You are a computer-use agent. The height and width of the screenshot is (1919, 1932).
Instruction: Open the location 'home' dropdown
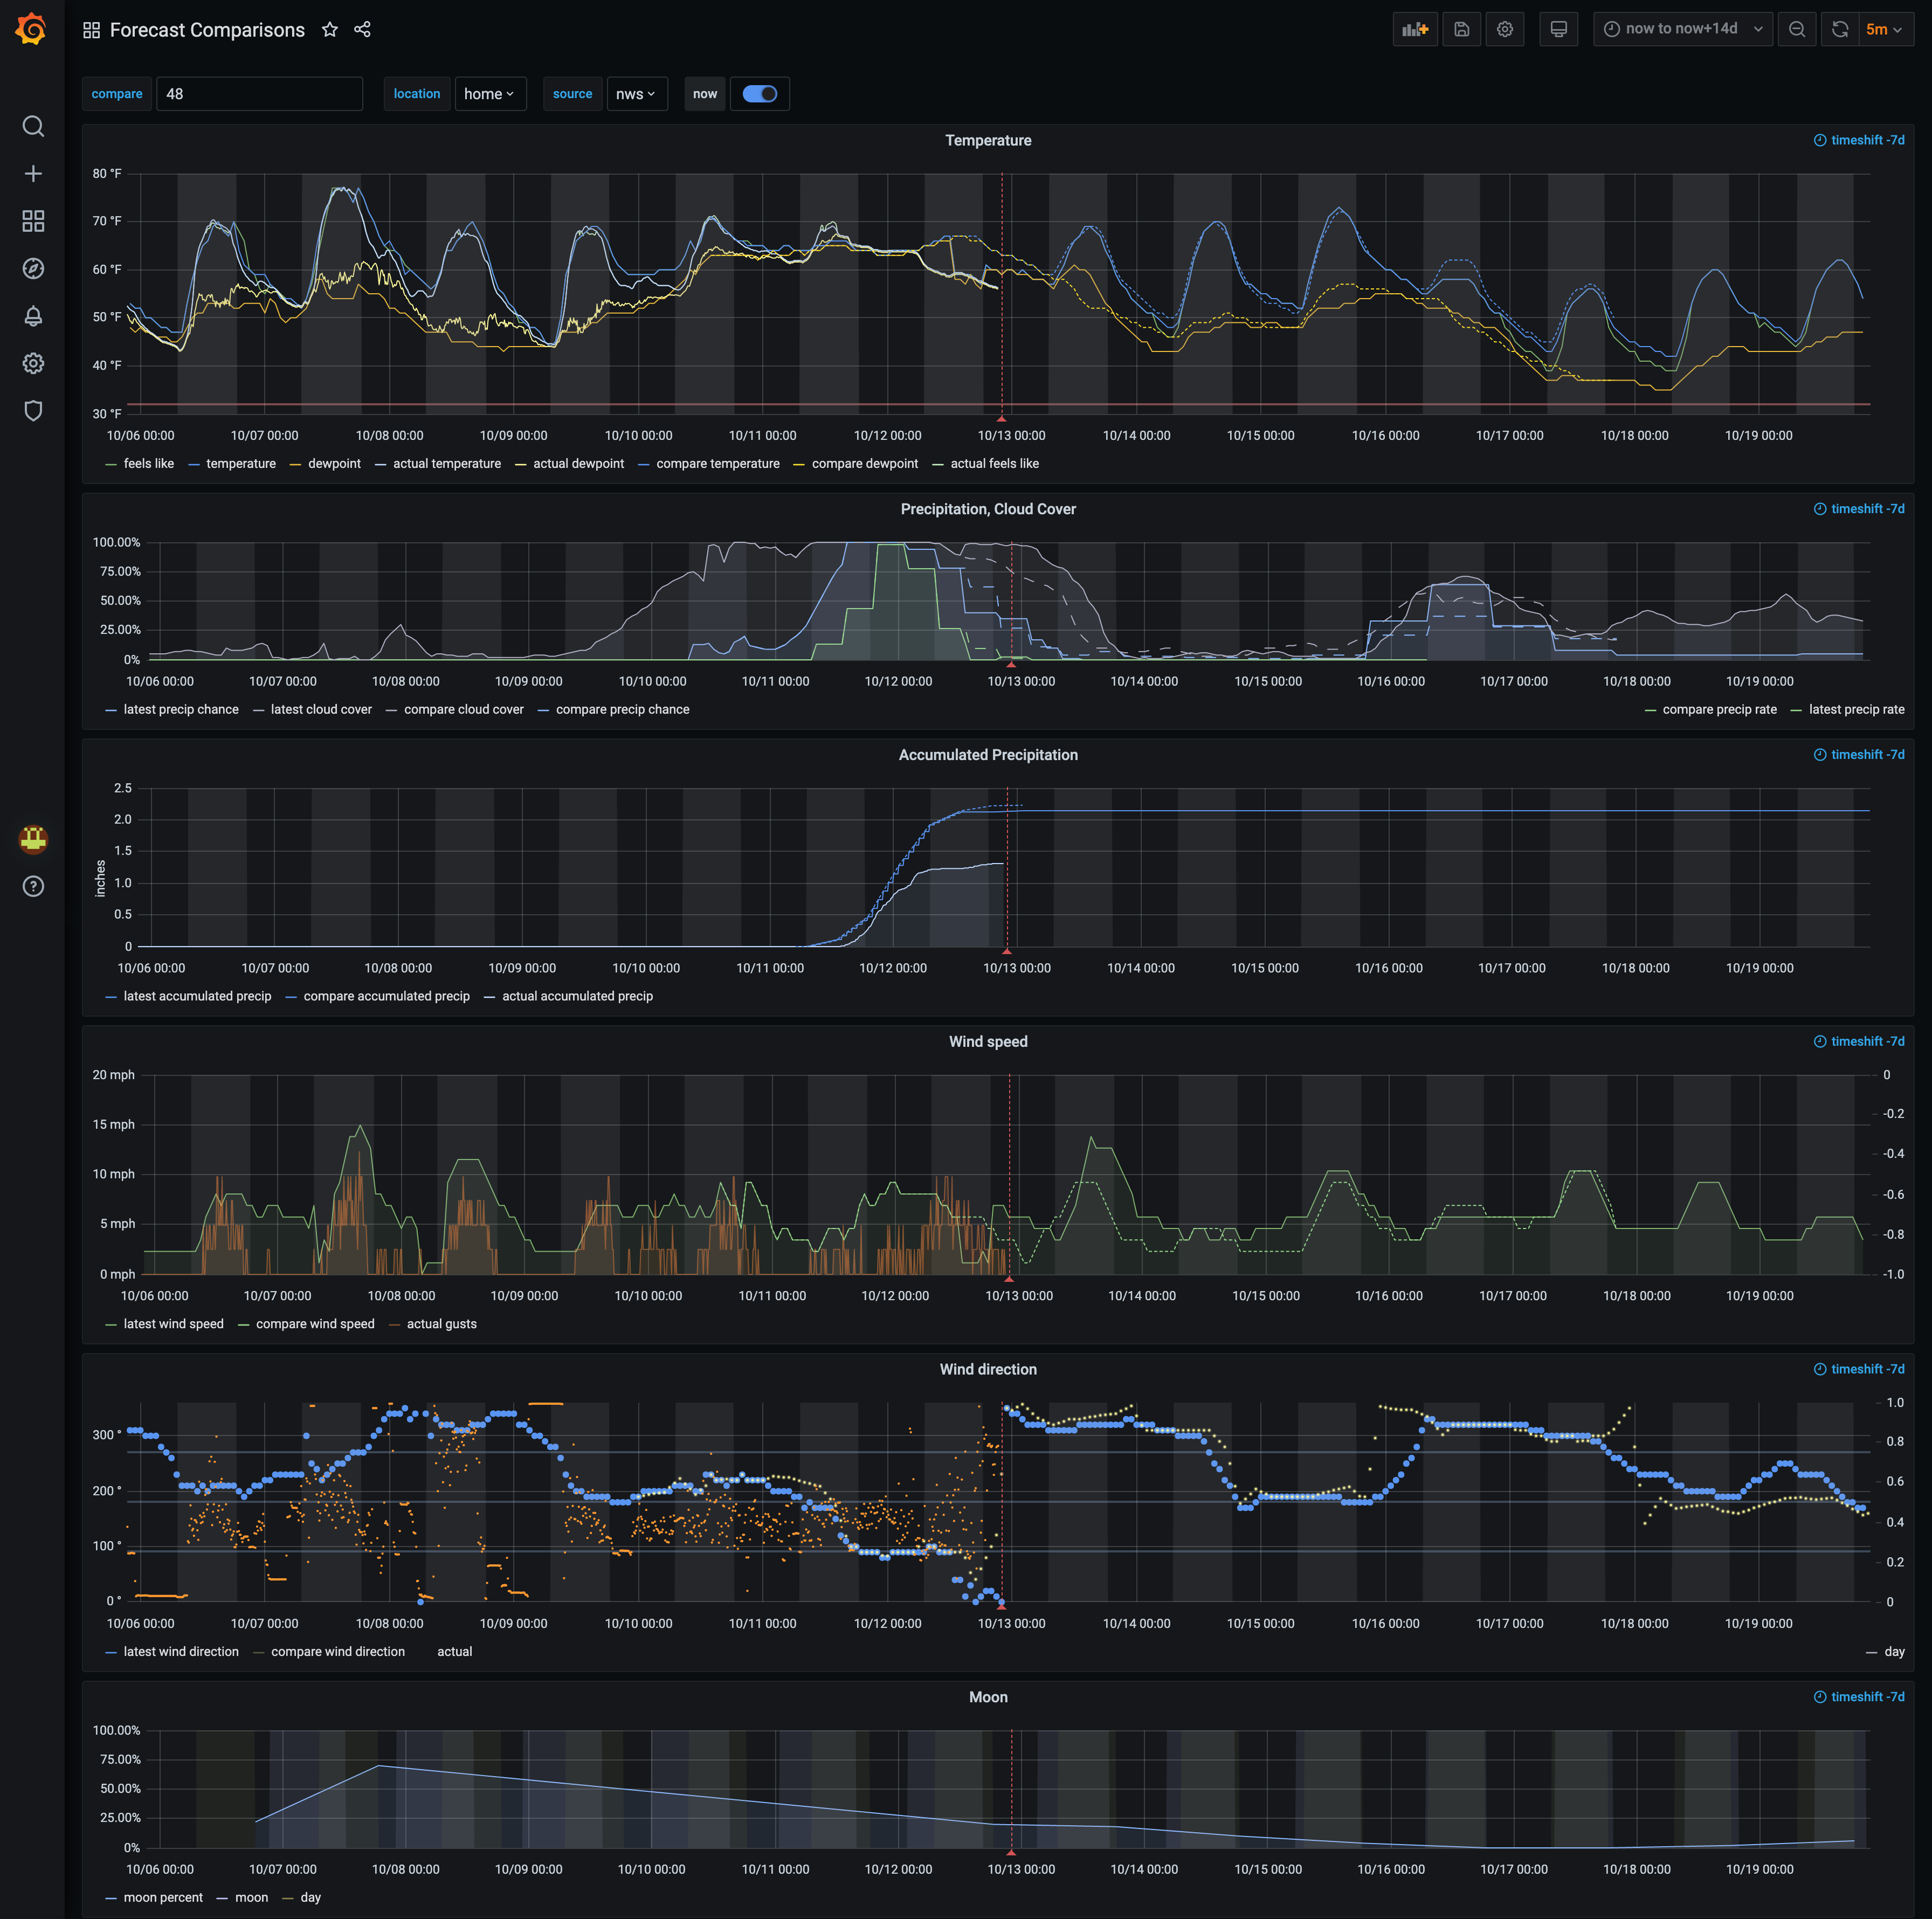489,94
